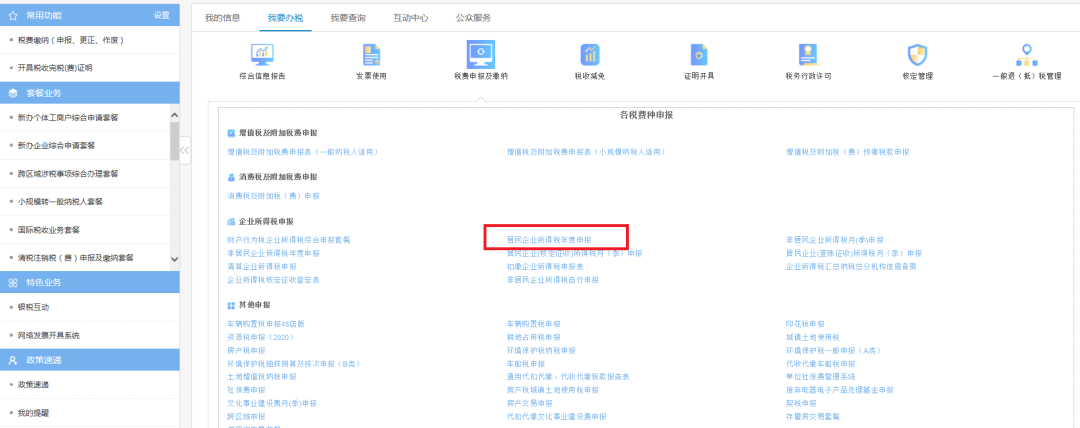This screenshot has height=428, width=1080.
Task: Open 城镇土地使用税 link
Action: (x=813, y=337)
